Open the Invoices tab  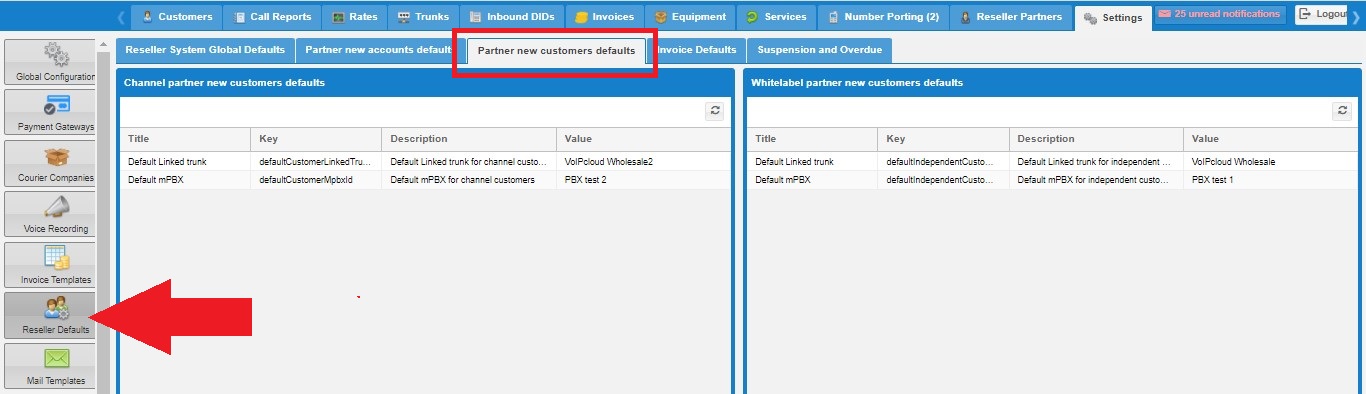pyautogui.click(x=604, y=17)
